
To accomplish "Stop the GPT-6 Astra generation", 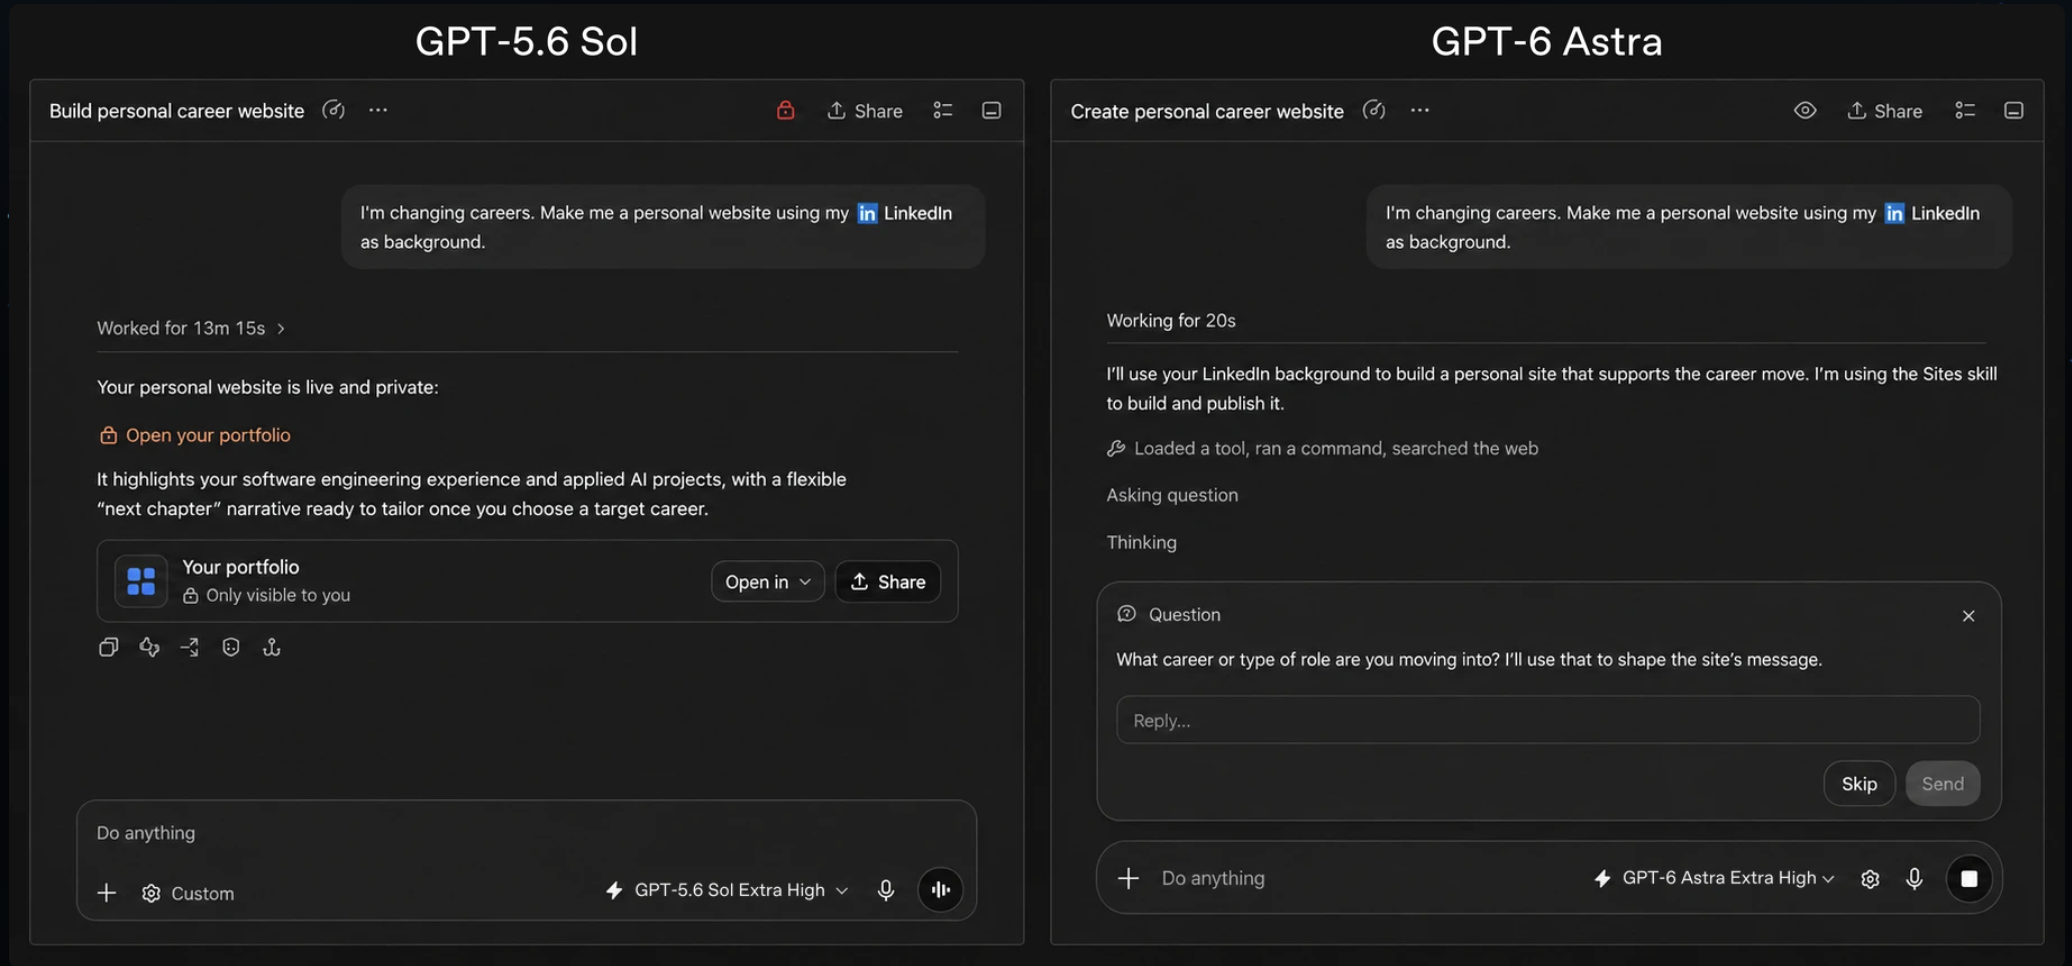I will point(1969,878).
